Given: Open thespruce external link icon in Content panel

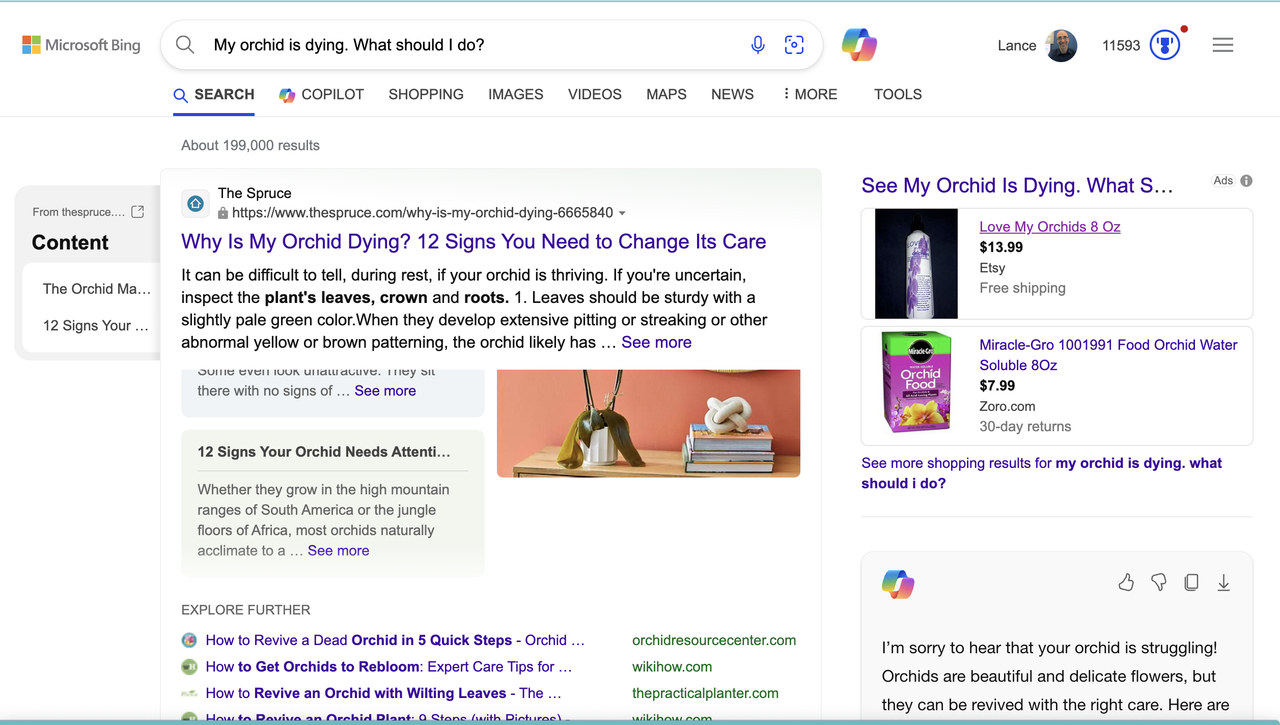Looking at the screenshot, I should pyautogui.click(x=138, y=212).
